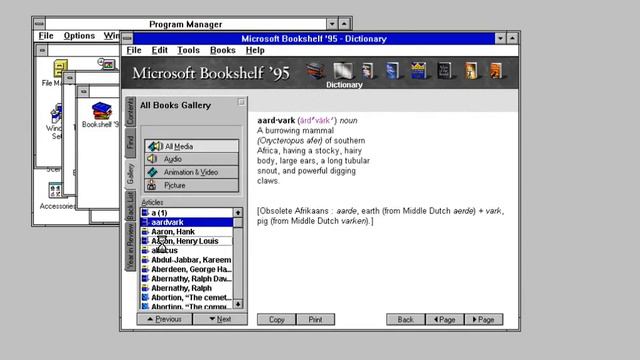Filter gallery by All Media
Screen dimensions: 640x360
click(x=191, y=146)
